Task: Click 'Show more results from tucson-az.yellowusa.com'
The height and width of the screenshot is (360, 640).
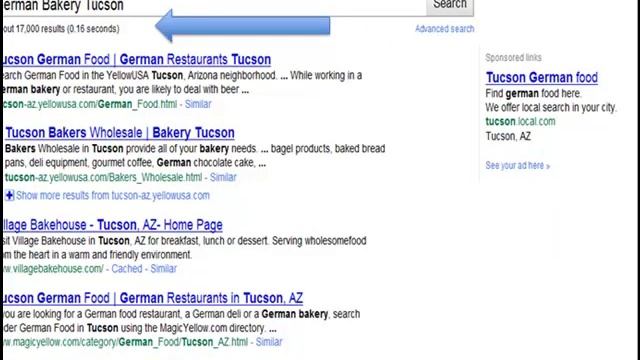Action: pyautogui.click(x=113, y=196)
